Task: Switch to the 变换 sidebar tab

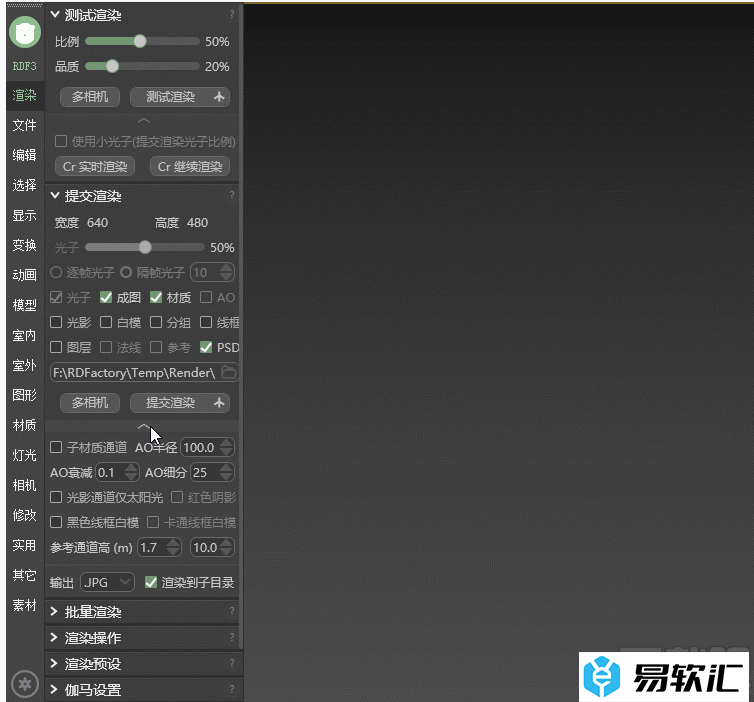Action: (x=25, y=245)
